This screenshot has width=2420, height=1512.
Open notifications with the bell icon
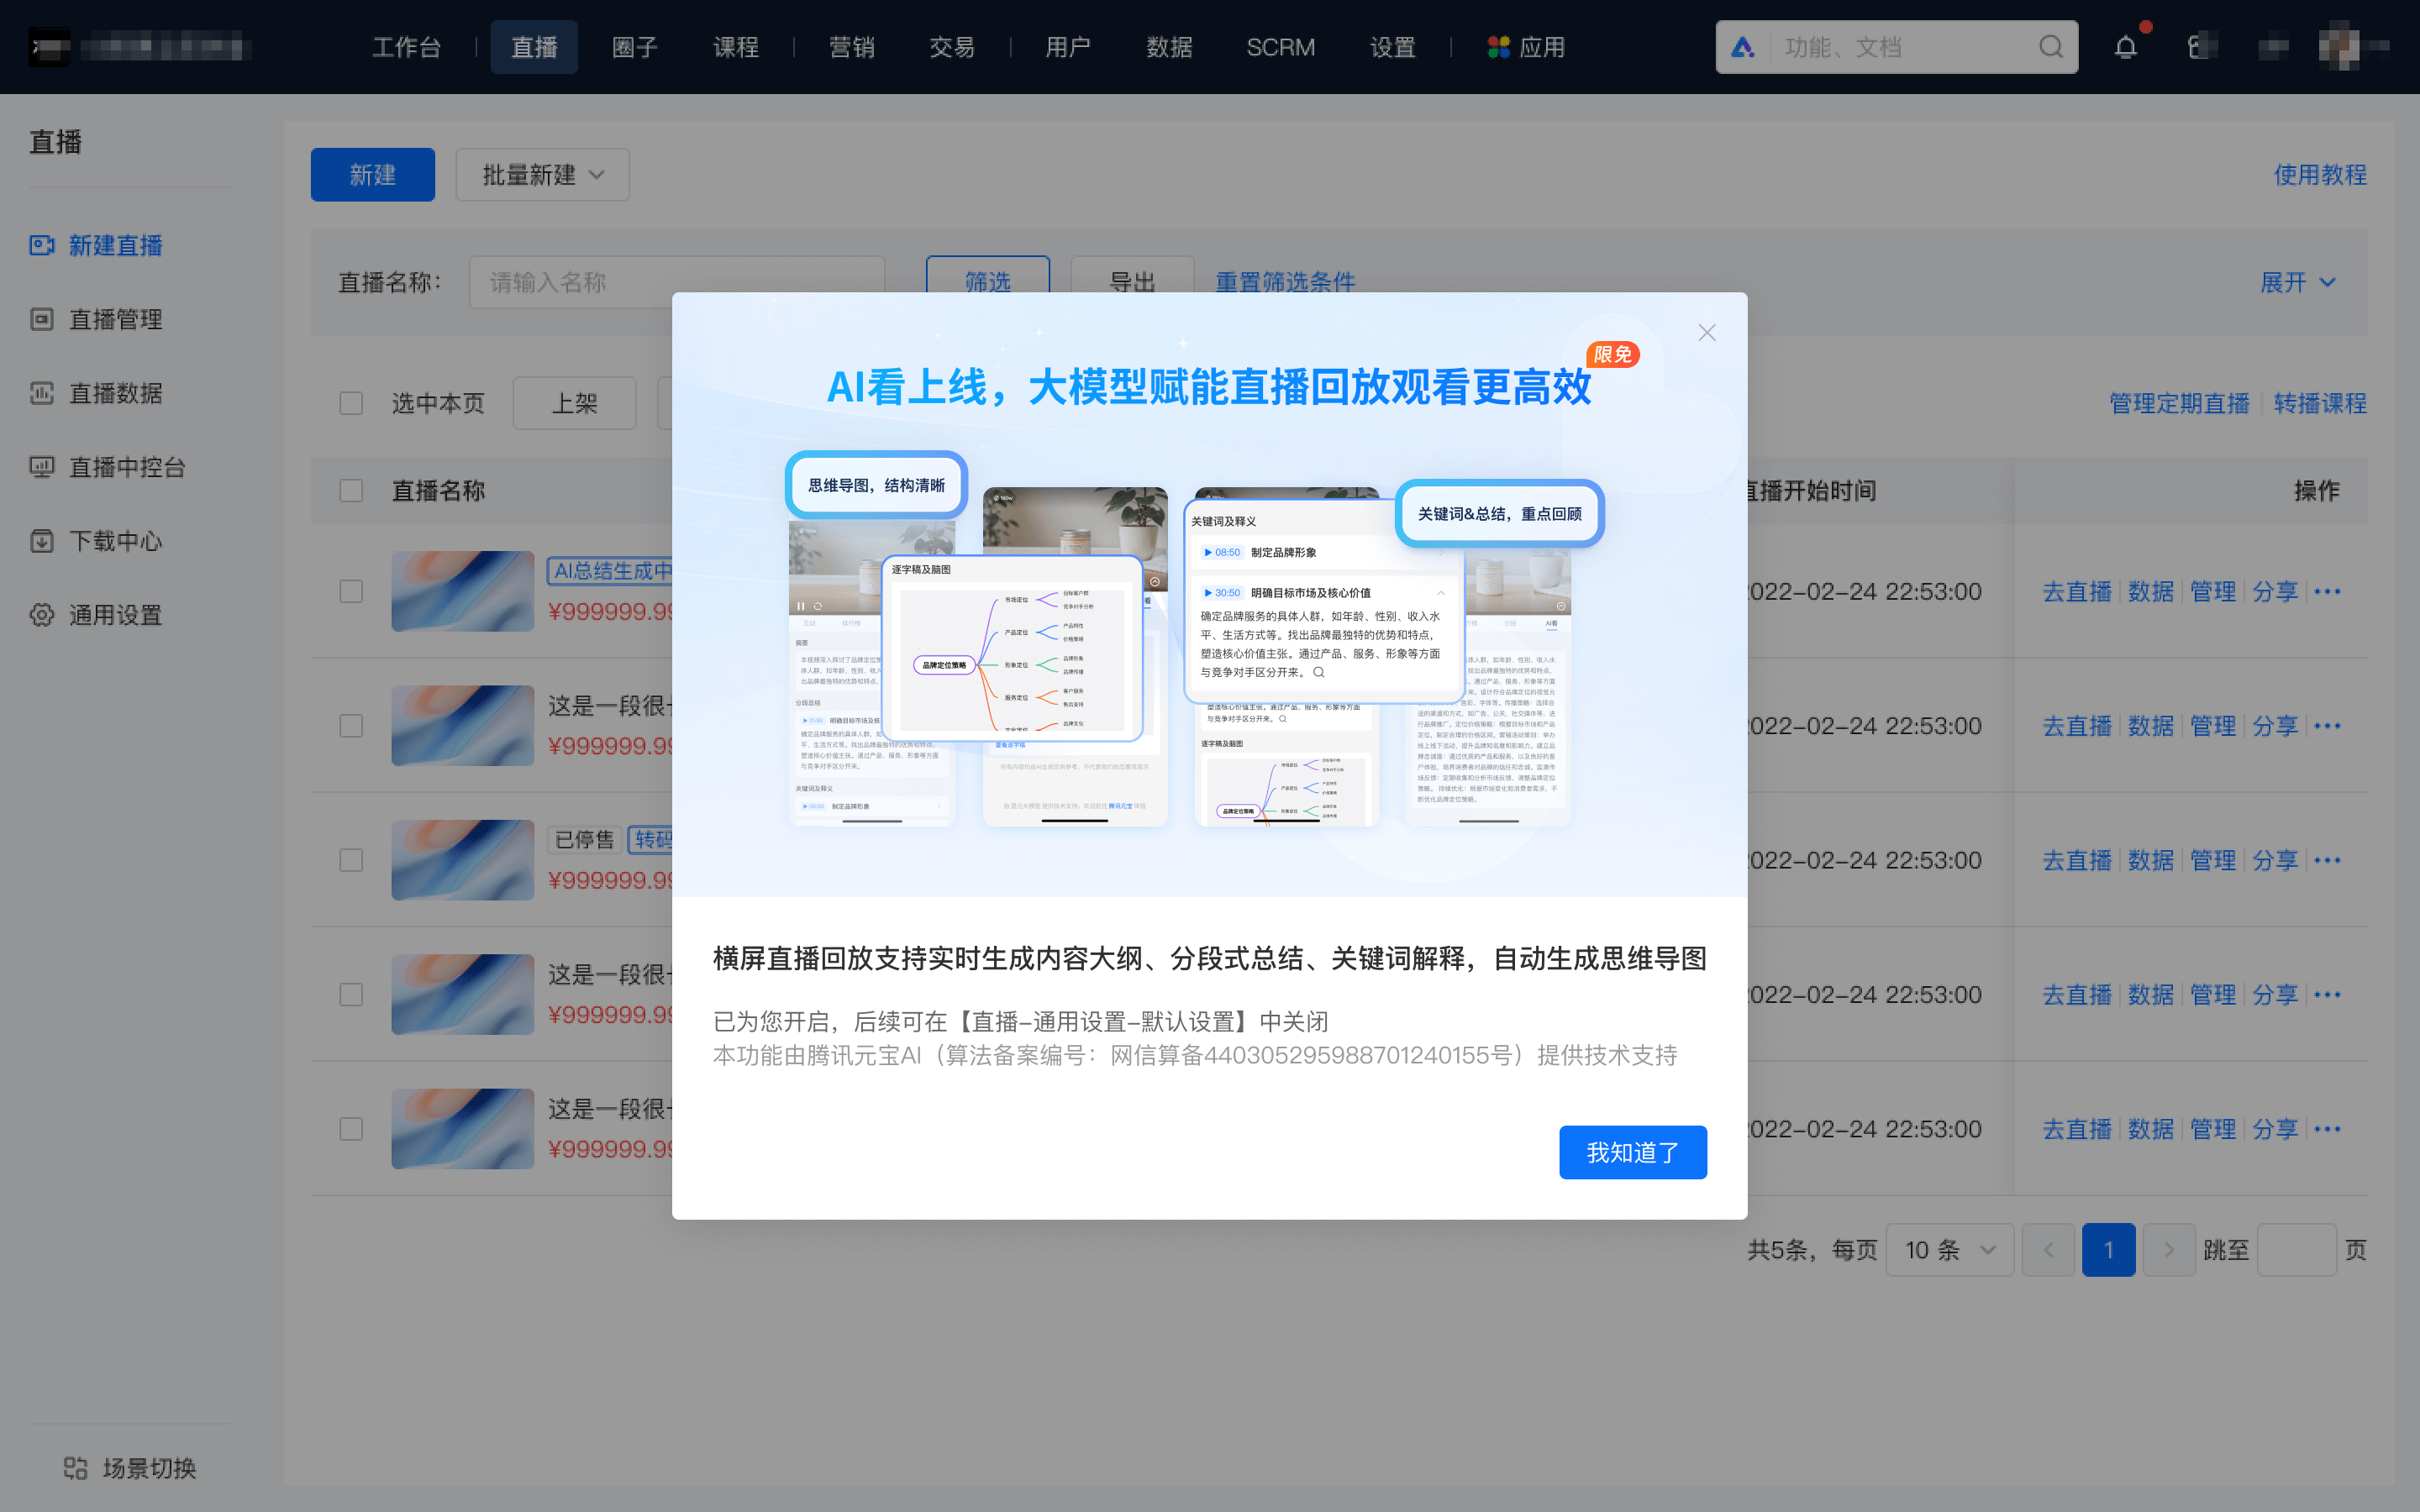tap(2126, 47)
